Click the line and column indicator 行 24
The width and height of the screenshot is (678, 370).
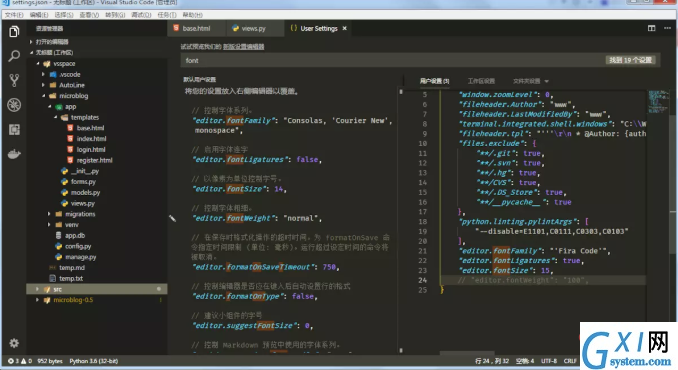492,361
